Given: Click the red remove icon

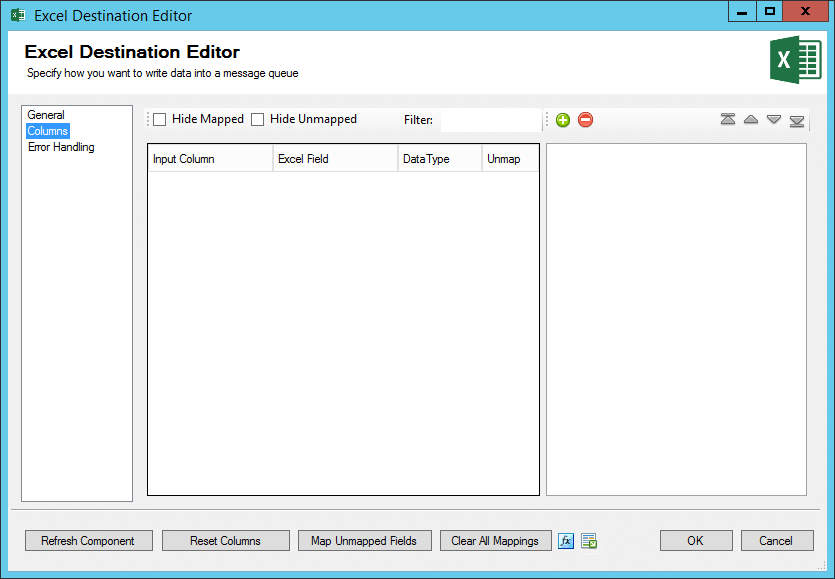Looking at the screenshot, I should (585, 120).
